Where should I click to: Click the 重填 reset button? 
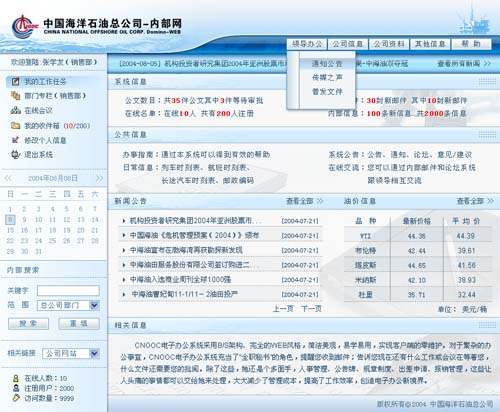[x=79, y=323]
